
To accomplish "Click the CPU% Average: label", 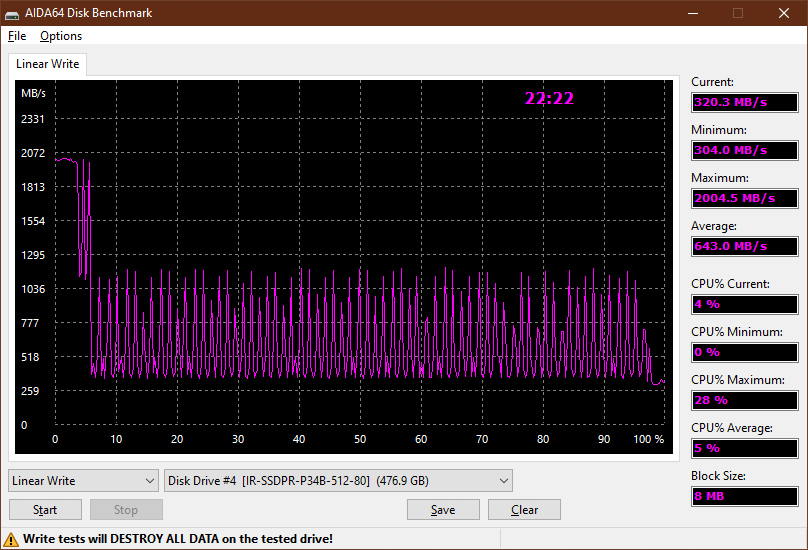I will tap(732, 428).
